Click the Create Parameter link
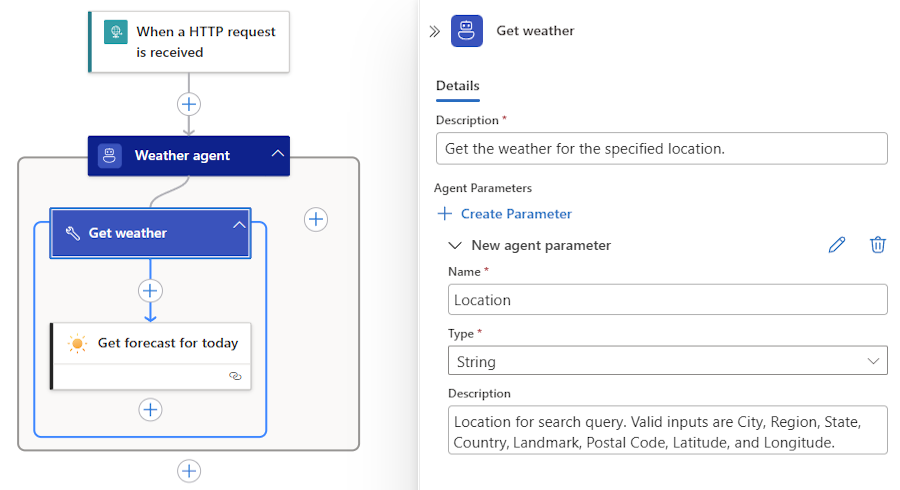Viewport: 900px width, 490px height. pyautogui.click(x=516, y=214)
